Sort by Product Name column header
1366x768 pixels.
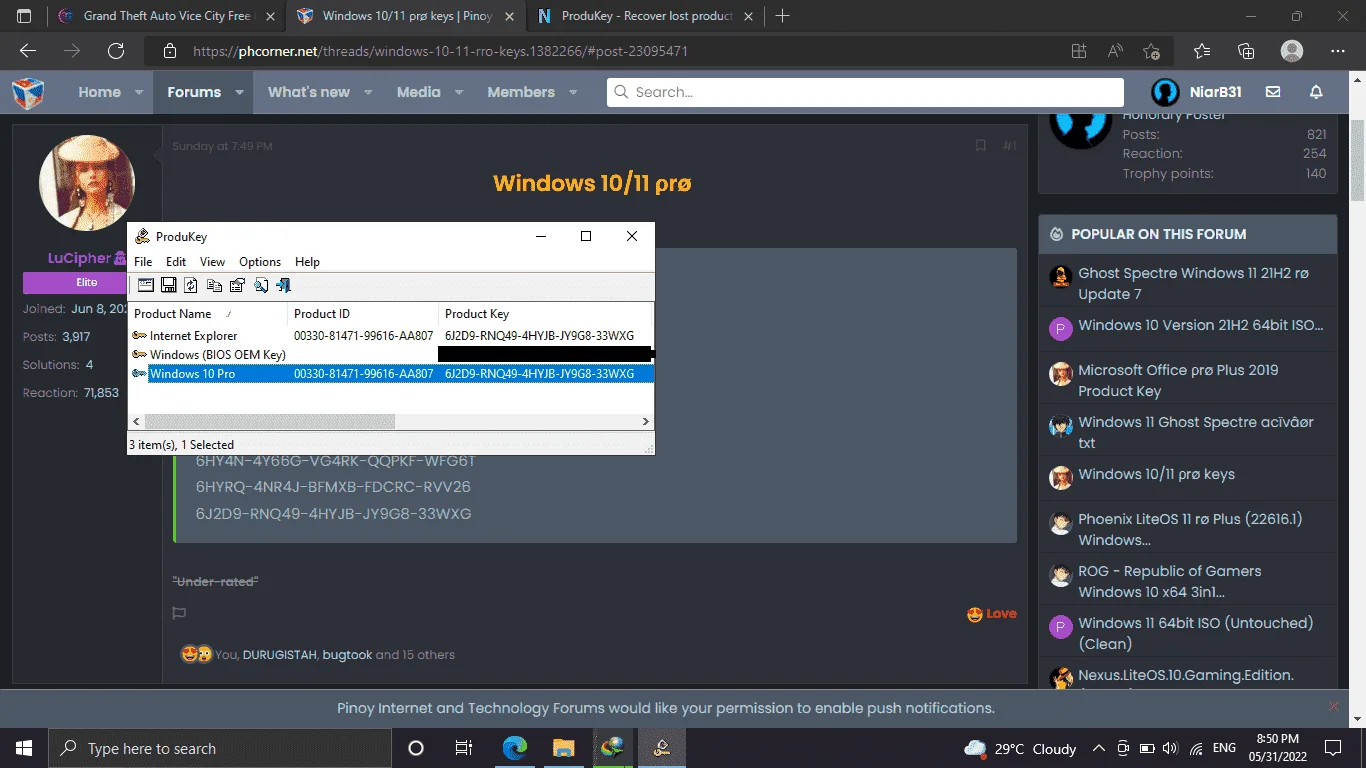click(x=208, y=314)
